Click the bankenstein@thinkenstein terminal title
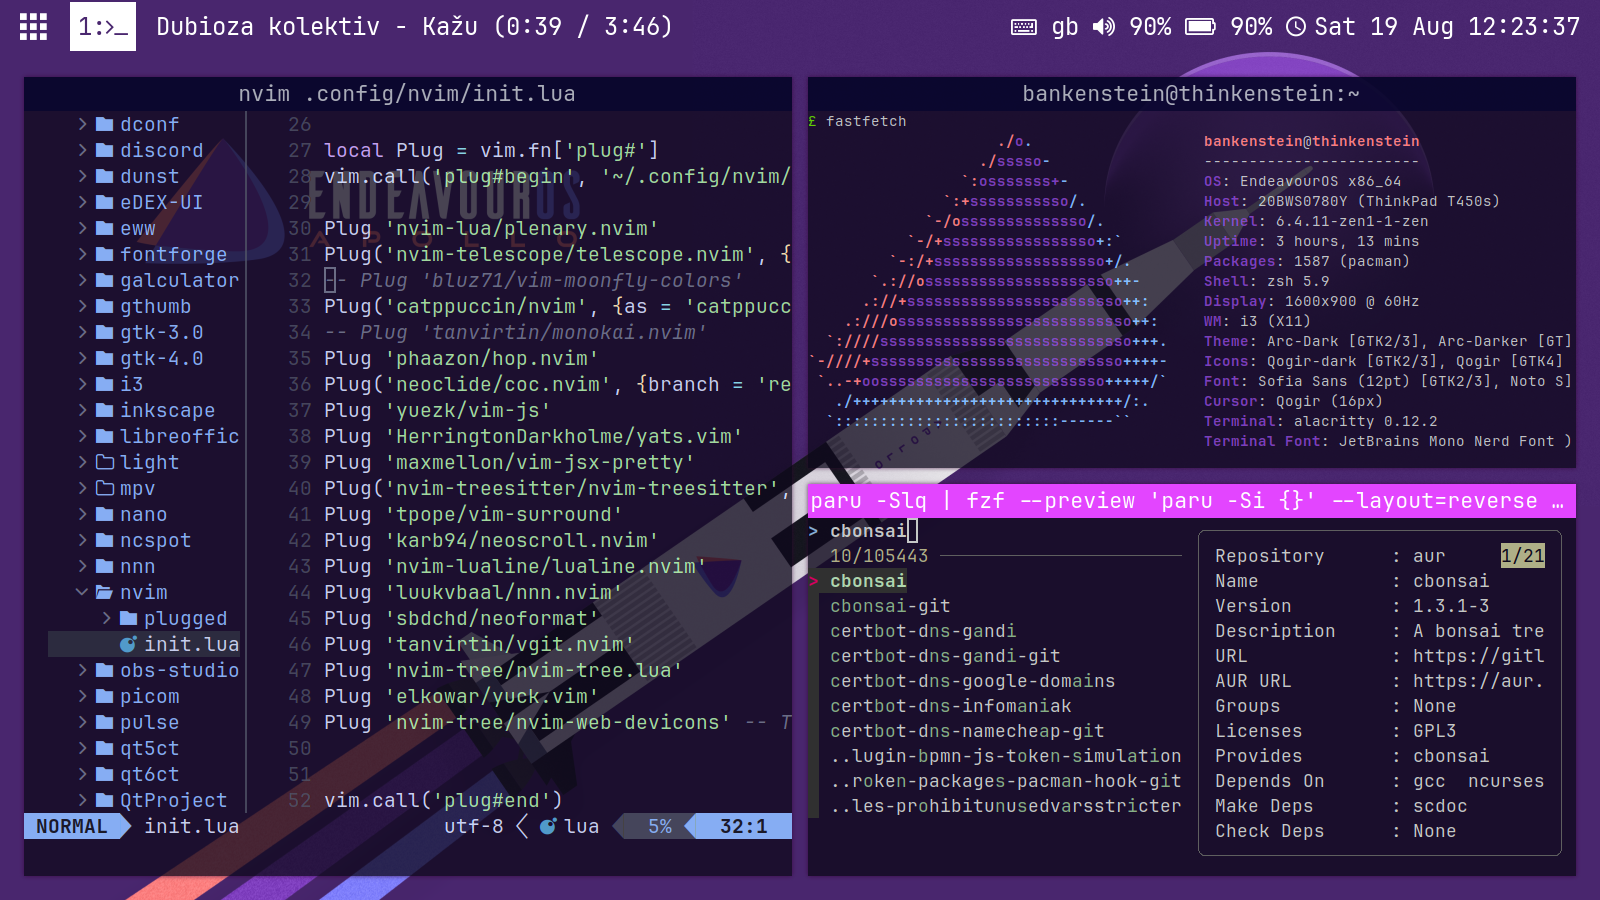This screenshot has height=900, width=1600. point(1191,94)
